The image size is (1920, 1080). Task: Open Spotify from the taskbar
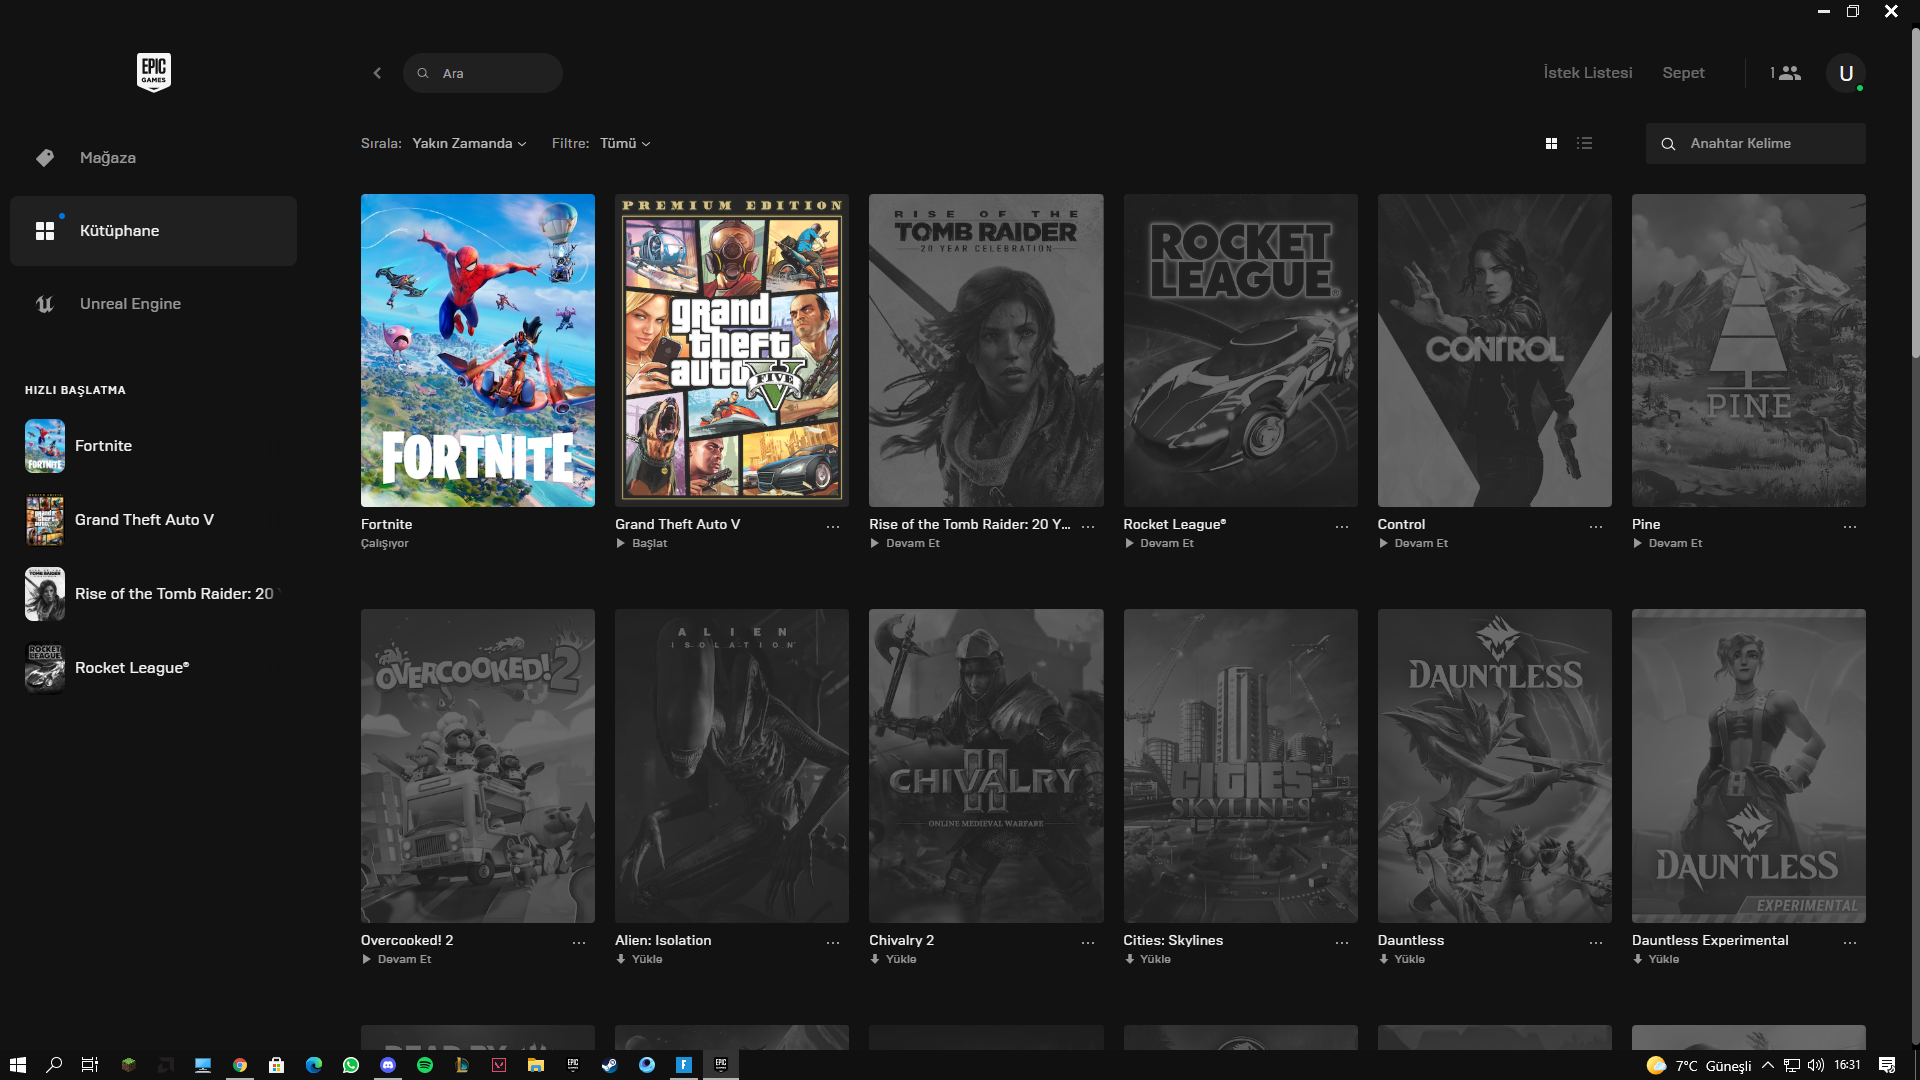(x=425, y=1065)
